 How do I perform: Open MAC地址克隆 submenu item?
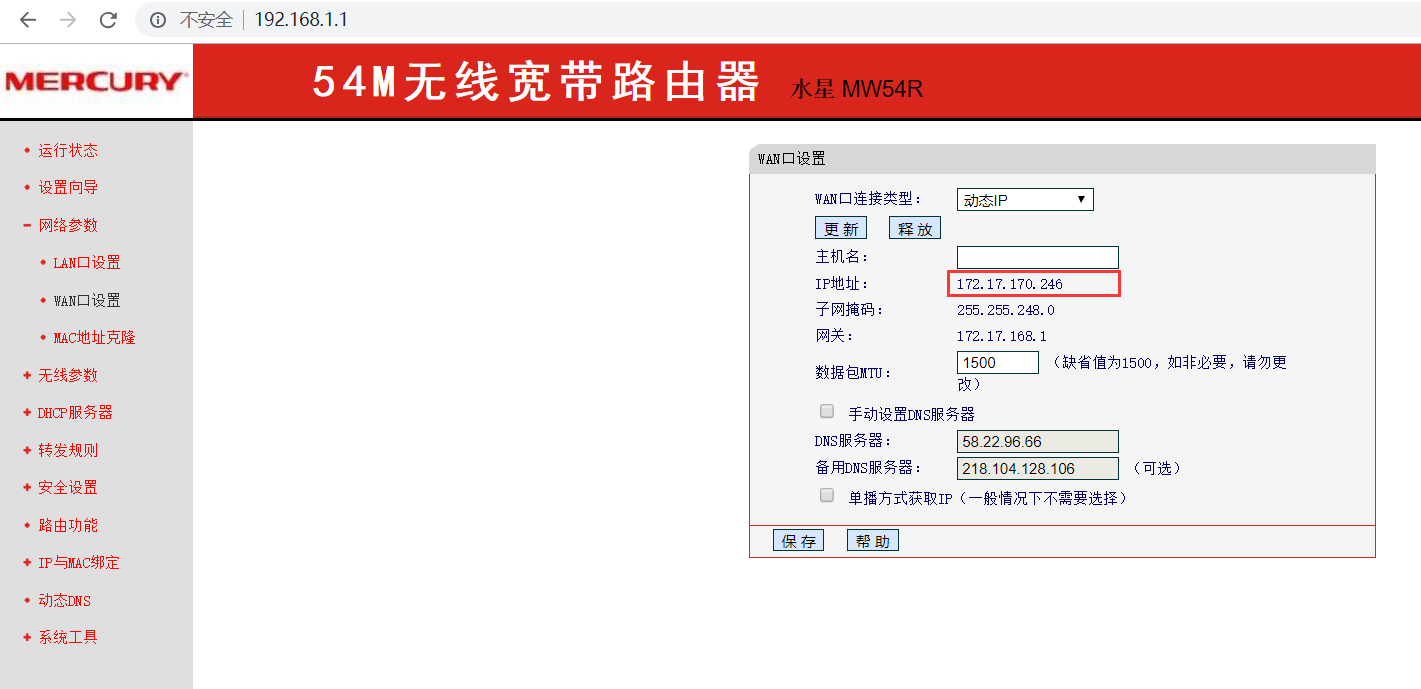coord(94,338)
